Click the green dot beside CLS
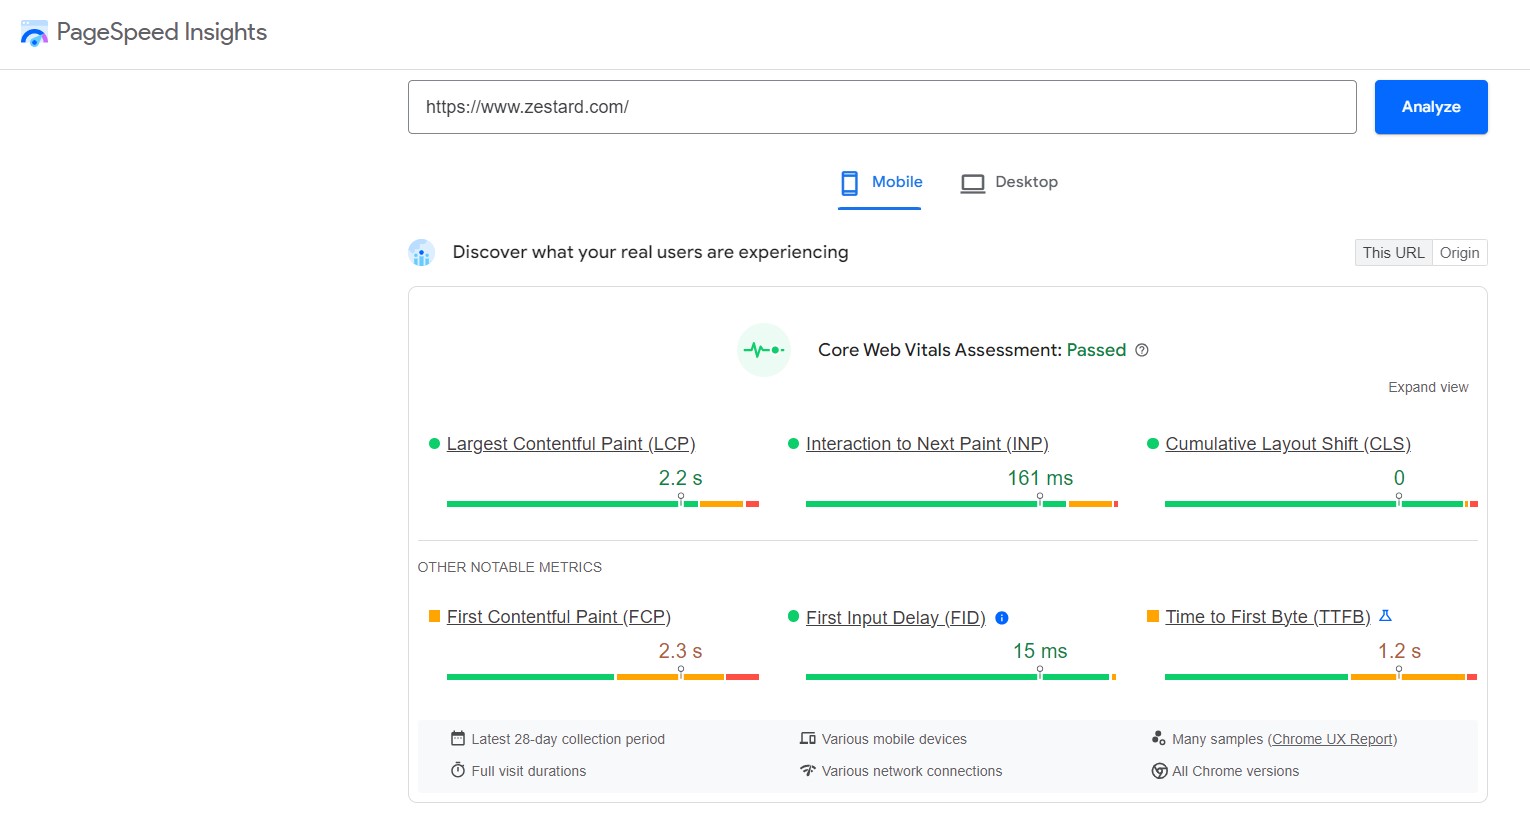The width and height of the screenshot is (1530, 826). click(1152, 444)
